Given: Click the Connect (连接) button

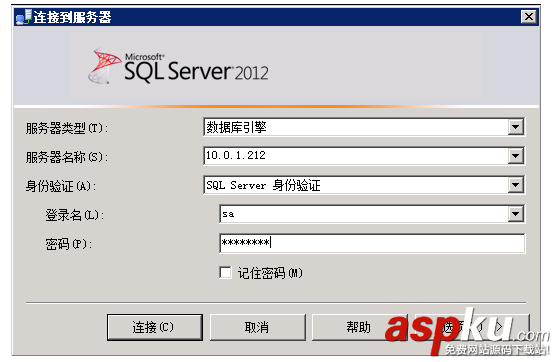Looking at the screenshot, I should pos(155,327).
